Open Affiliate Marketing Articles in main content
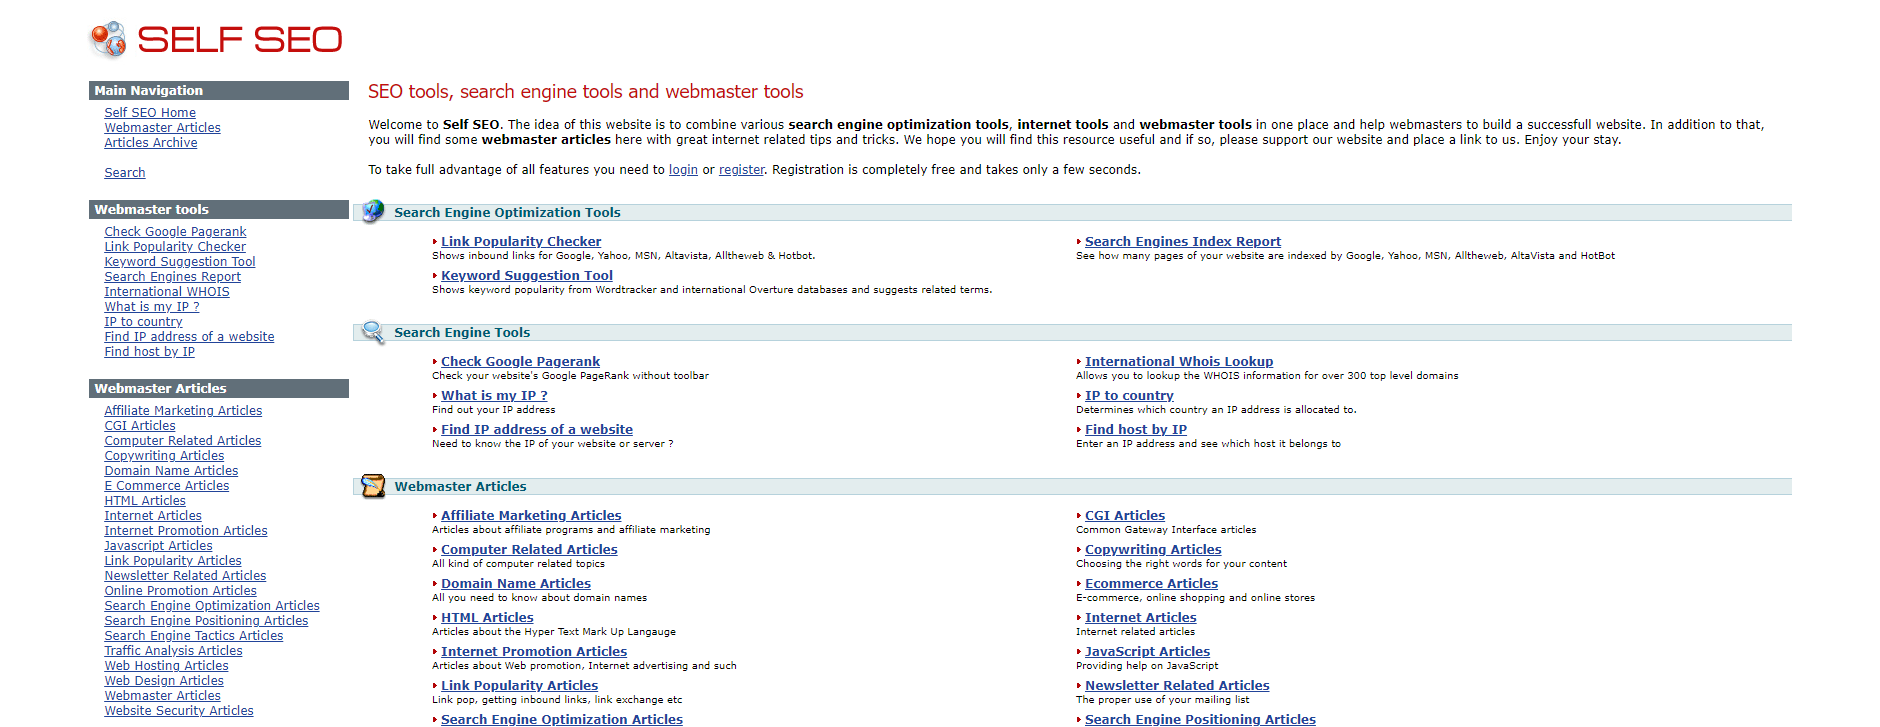This screenshot has width=1880, height=727. point(531,516)
